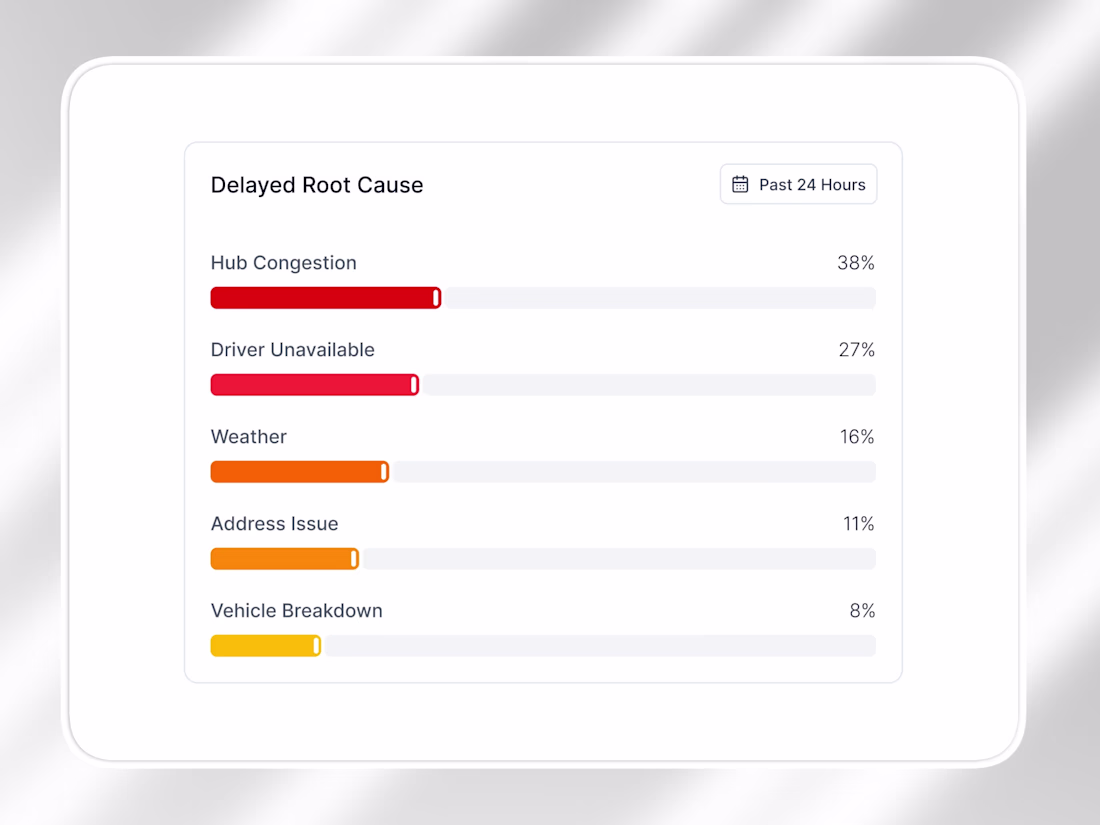This screenshot has width=1100, height=825.
Task: Click the calendar icon beside Past 24 Hours
Action: click(x=740, y=185)
